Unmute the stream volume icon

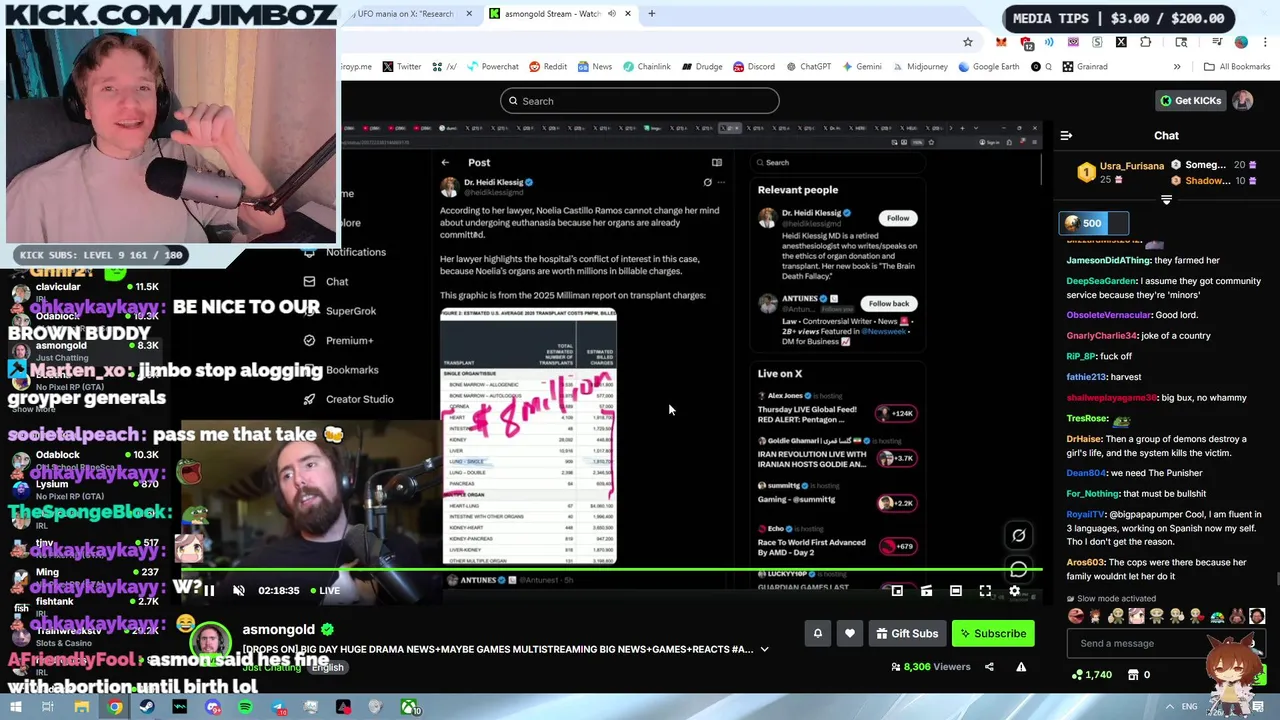coord(239,591)
